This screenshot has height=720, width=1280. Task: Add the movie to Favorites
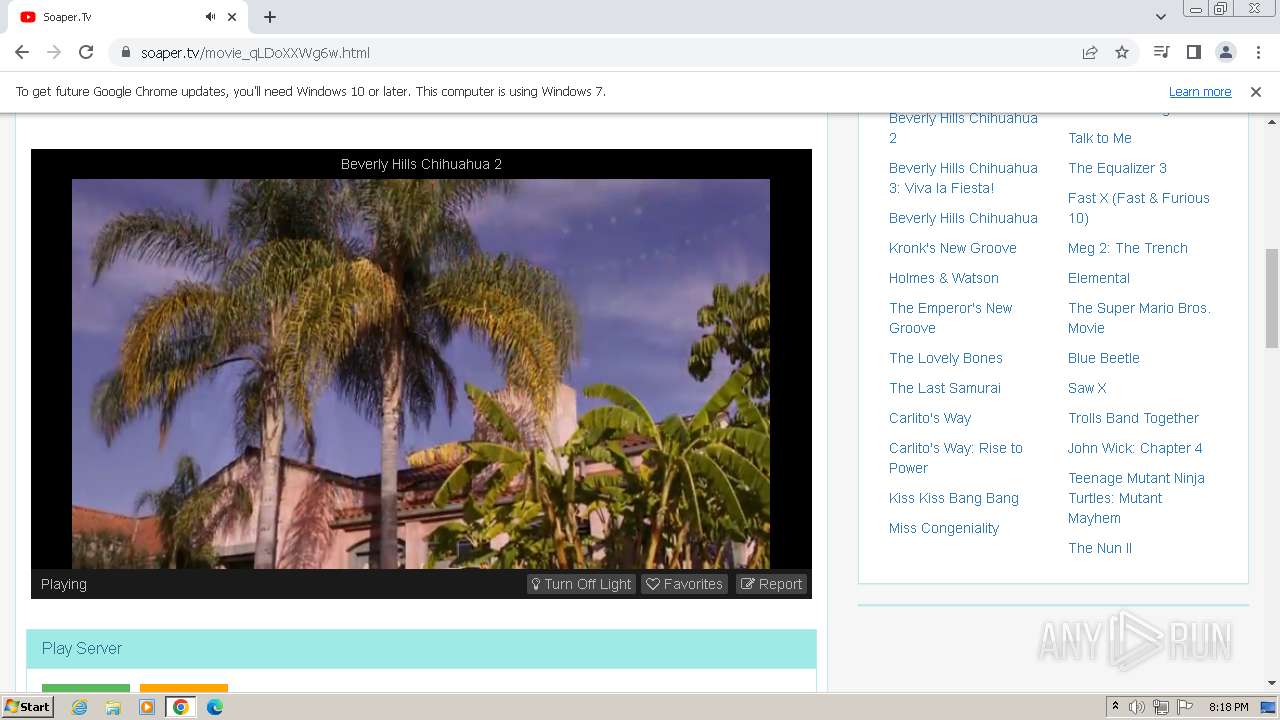tap(684, 584)
